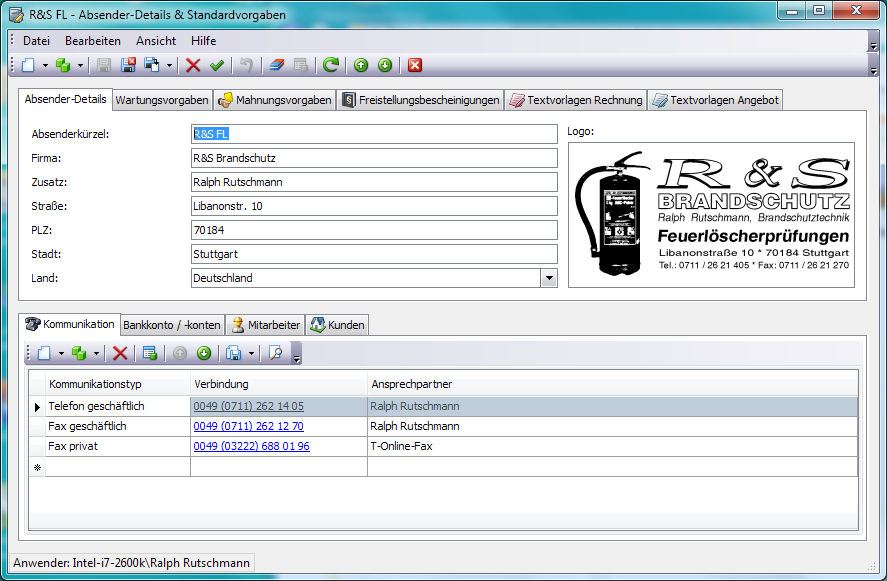Open the dropdown arrow next to Kommunikation toolbar new entry icon
Screen dimensions: 887x581
click(x=61, y=354)
